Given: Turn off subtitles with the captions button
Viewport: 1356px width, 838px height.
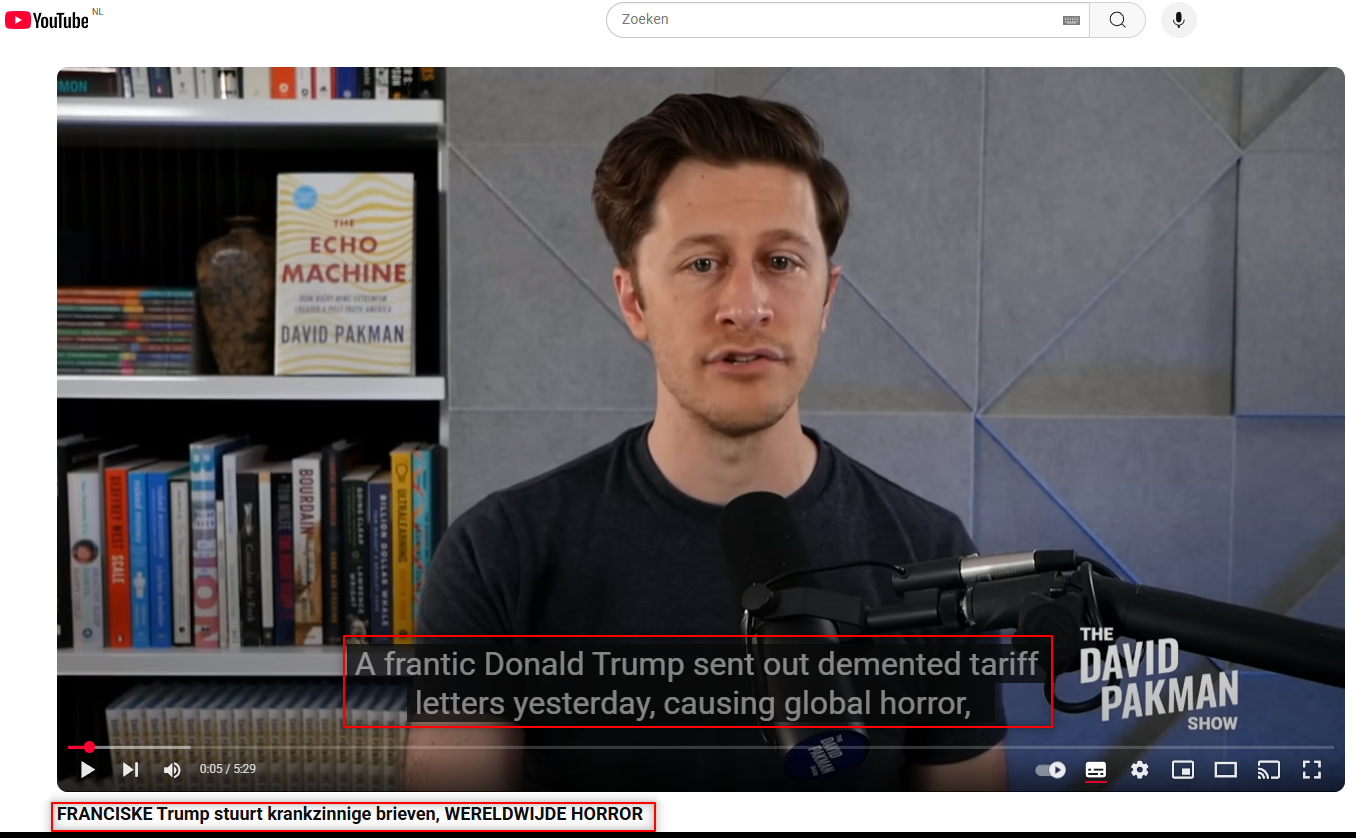Looking at the screenshot, I should pyautogui.click(x=1096, y=770).
